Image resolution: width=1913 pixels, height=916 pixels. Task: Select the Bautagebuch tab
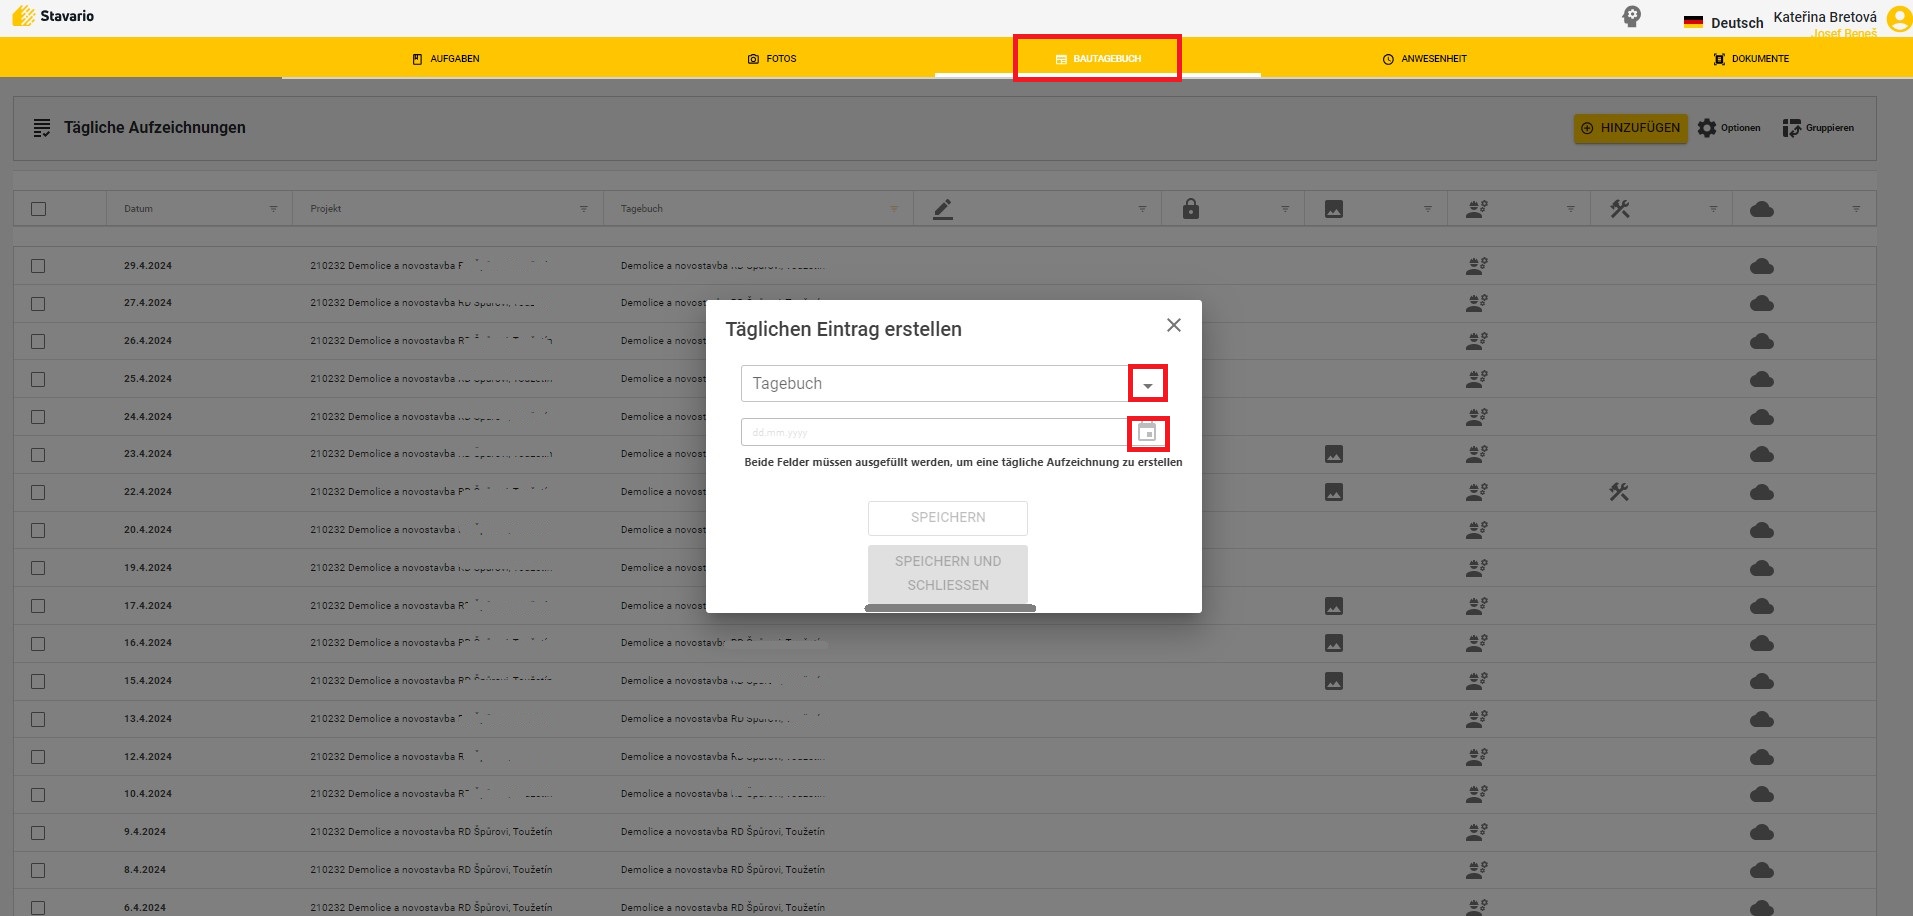pos(1097,59)
